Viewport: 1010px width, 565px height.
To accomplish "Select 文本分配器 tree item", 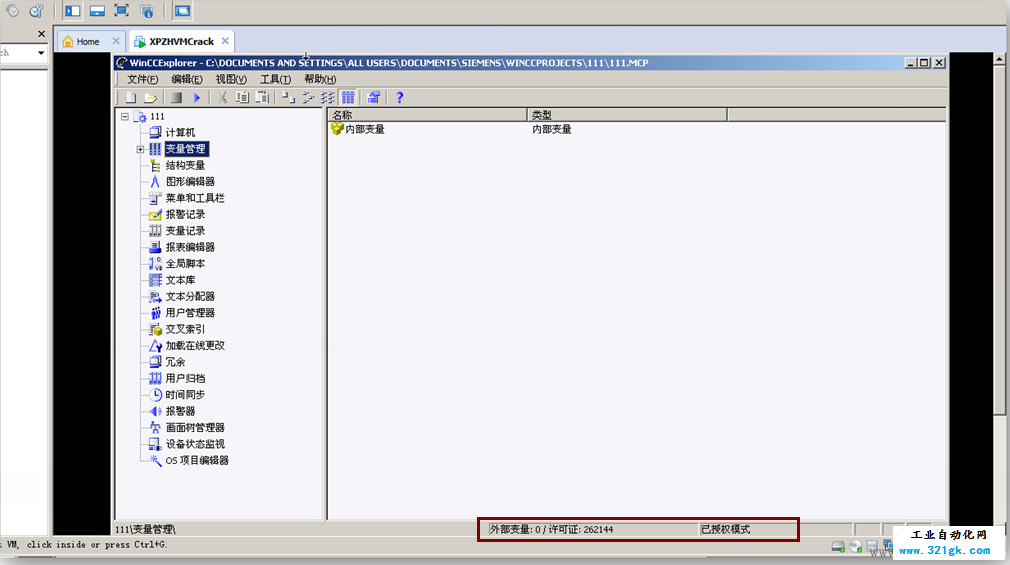I will [190, 296].
